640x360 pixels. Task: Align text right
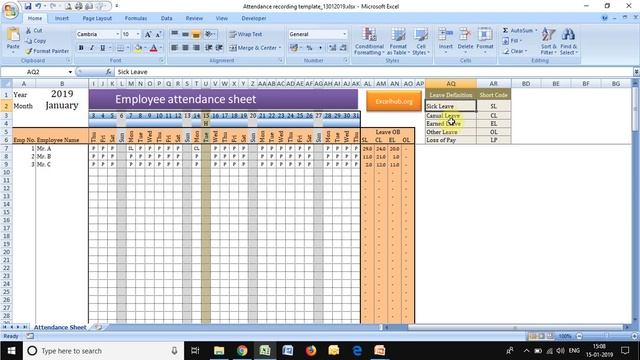tap(196, 48)
